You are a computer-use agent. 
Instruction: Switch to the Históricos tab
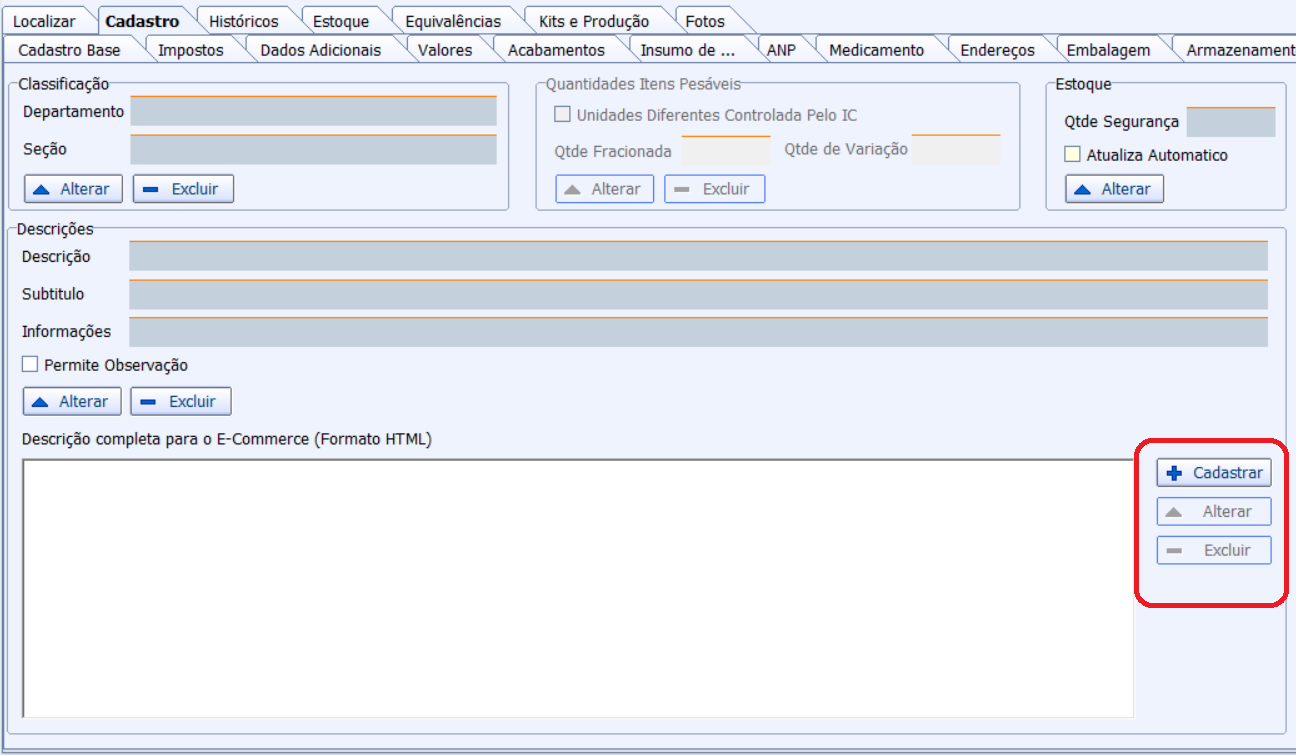pos(243,21)
